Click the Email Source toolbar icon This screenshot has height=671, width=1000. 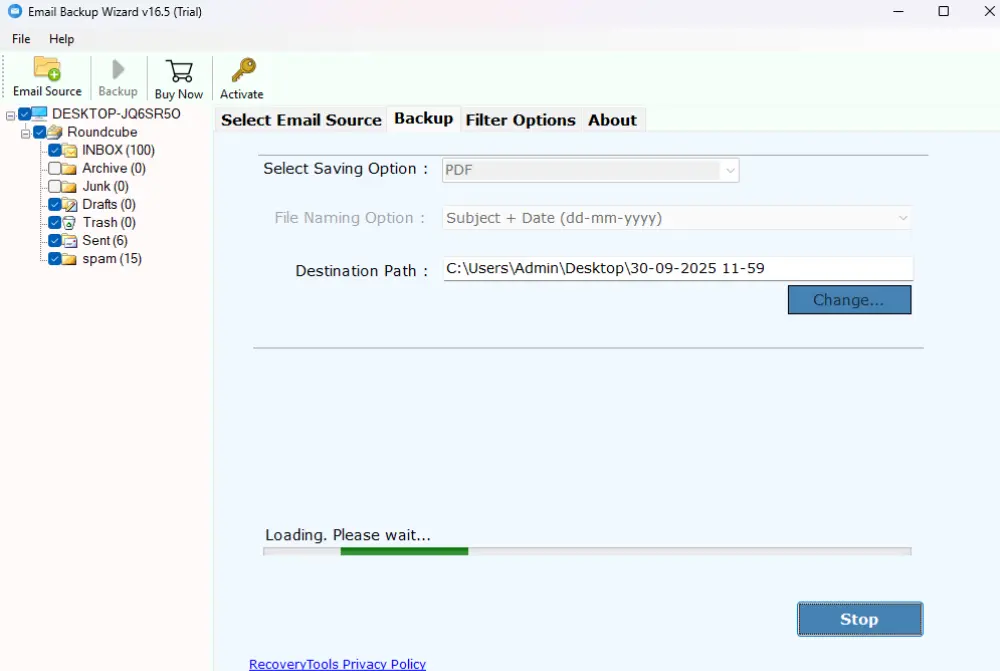point(46,70)
